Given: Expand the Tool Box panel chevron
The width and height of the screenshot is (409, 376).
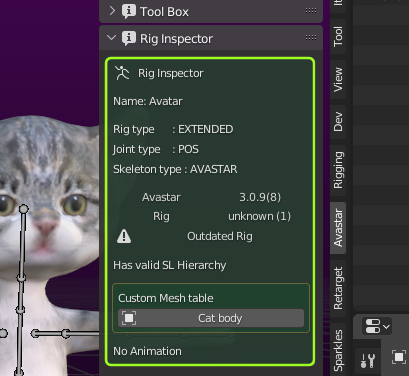Looking at the screenshot, I should coord(112,11).
